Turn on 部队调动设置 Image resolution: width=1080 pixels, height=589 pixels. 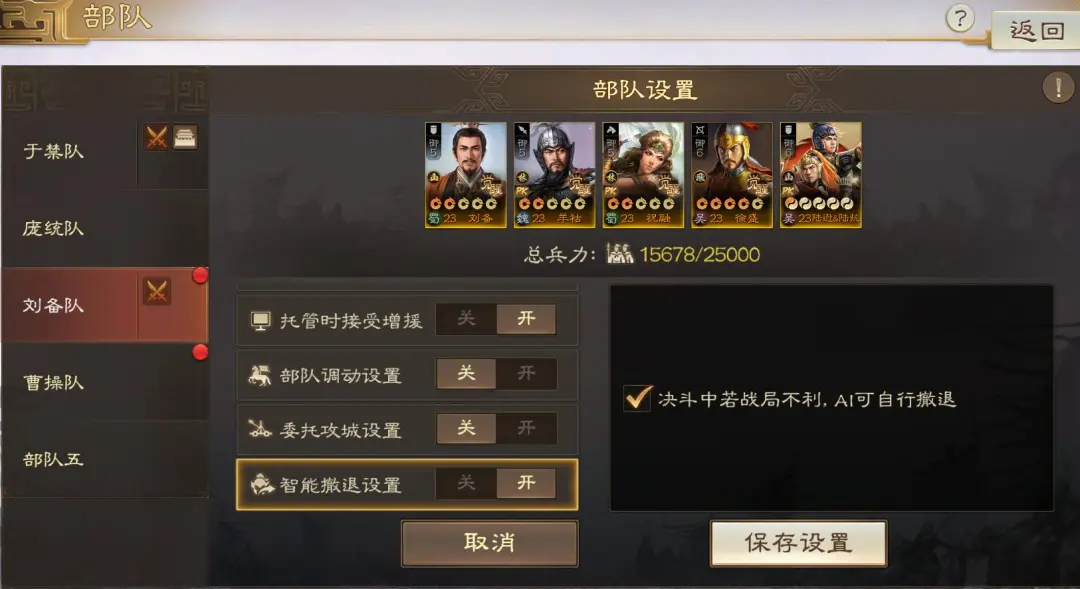(526, 374)
